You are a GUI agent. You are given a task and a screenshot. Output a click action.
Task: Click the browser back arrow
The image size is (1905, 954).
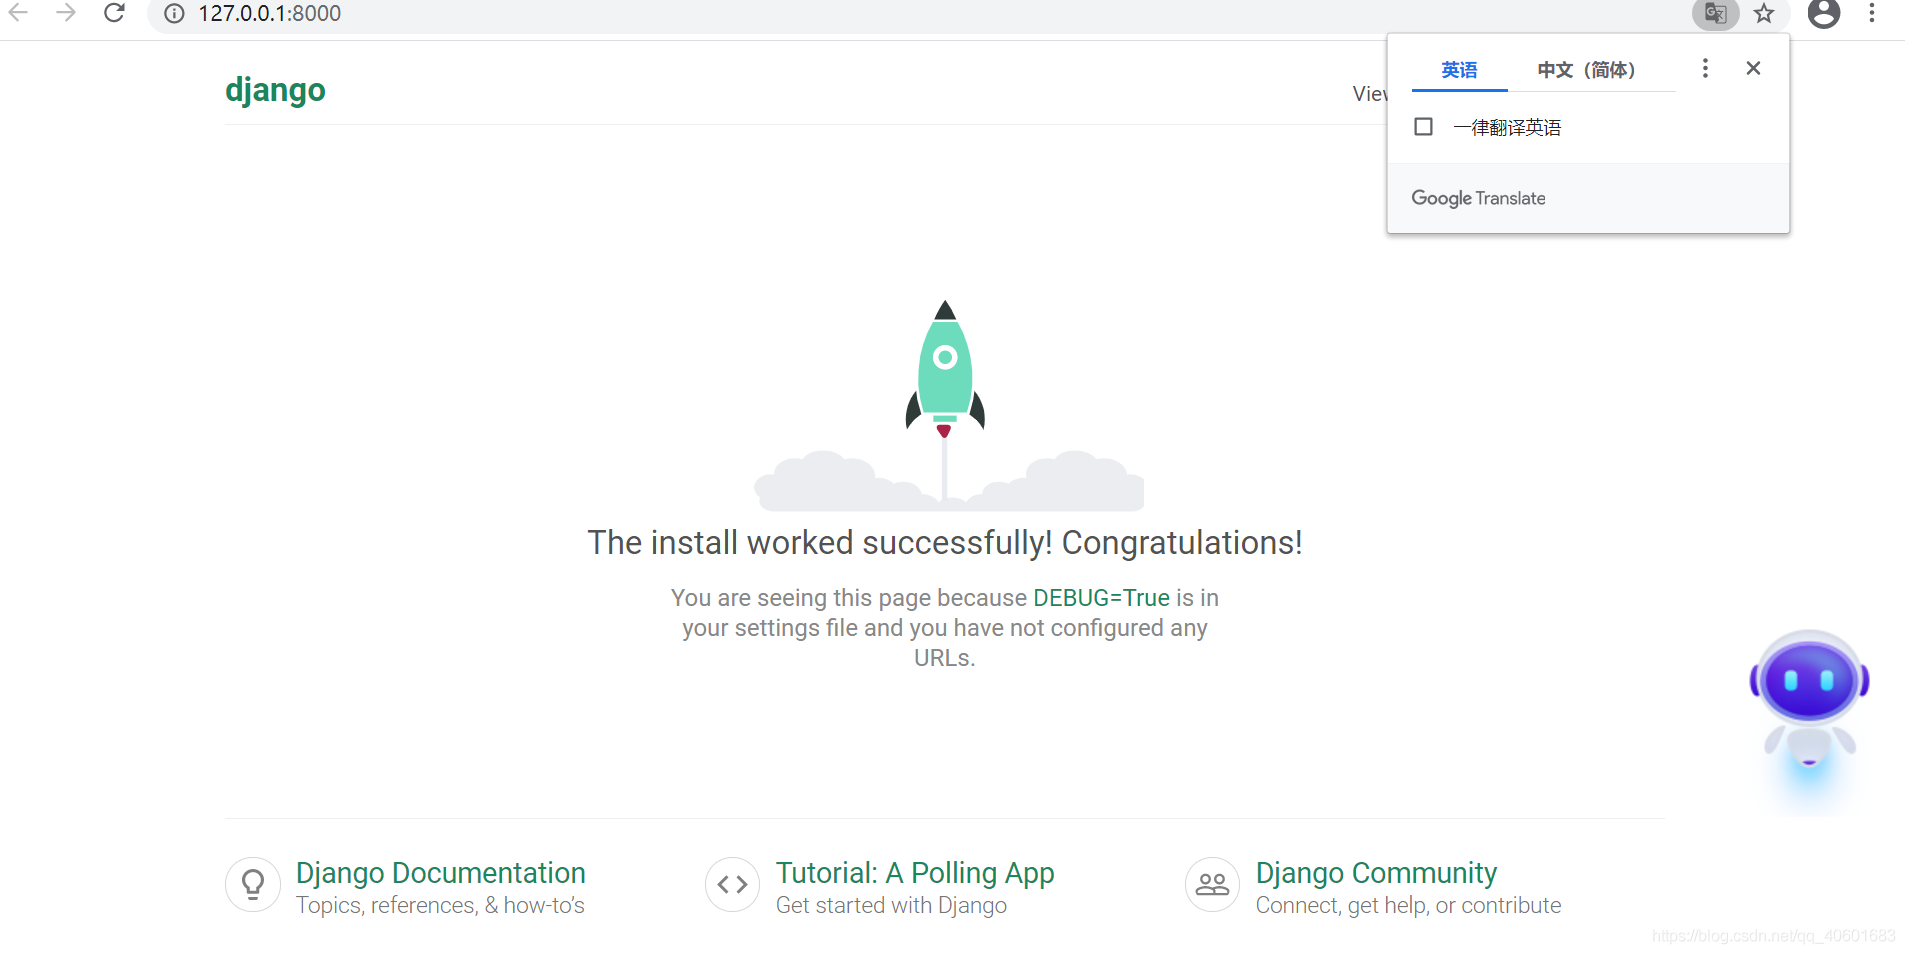18,13
